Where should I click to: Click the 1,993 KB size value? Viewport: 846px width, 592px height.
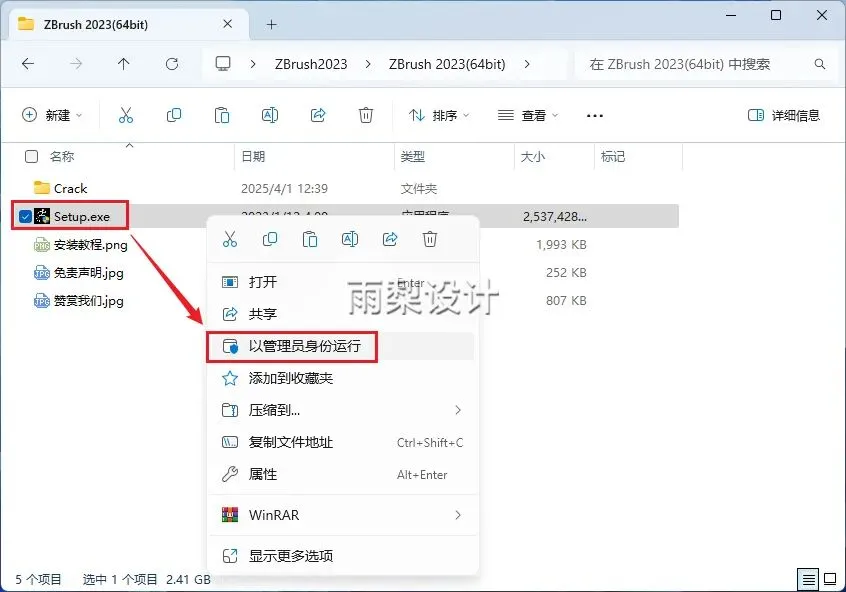pyautogui.click(x=561, y=244)
